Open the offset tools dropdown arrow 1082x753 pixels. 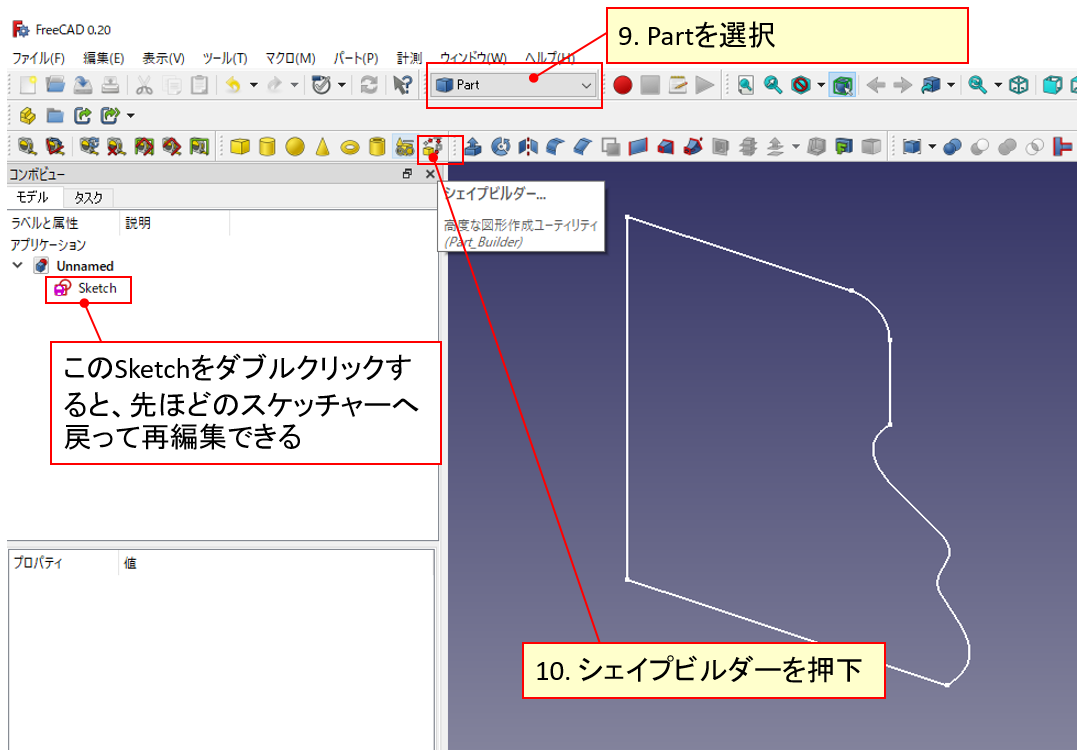796,146
